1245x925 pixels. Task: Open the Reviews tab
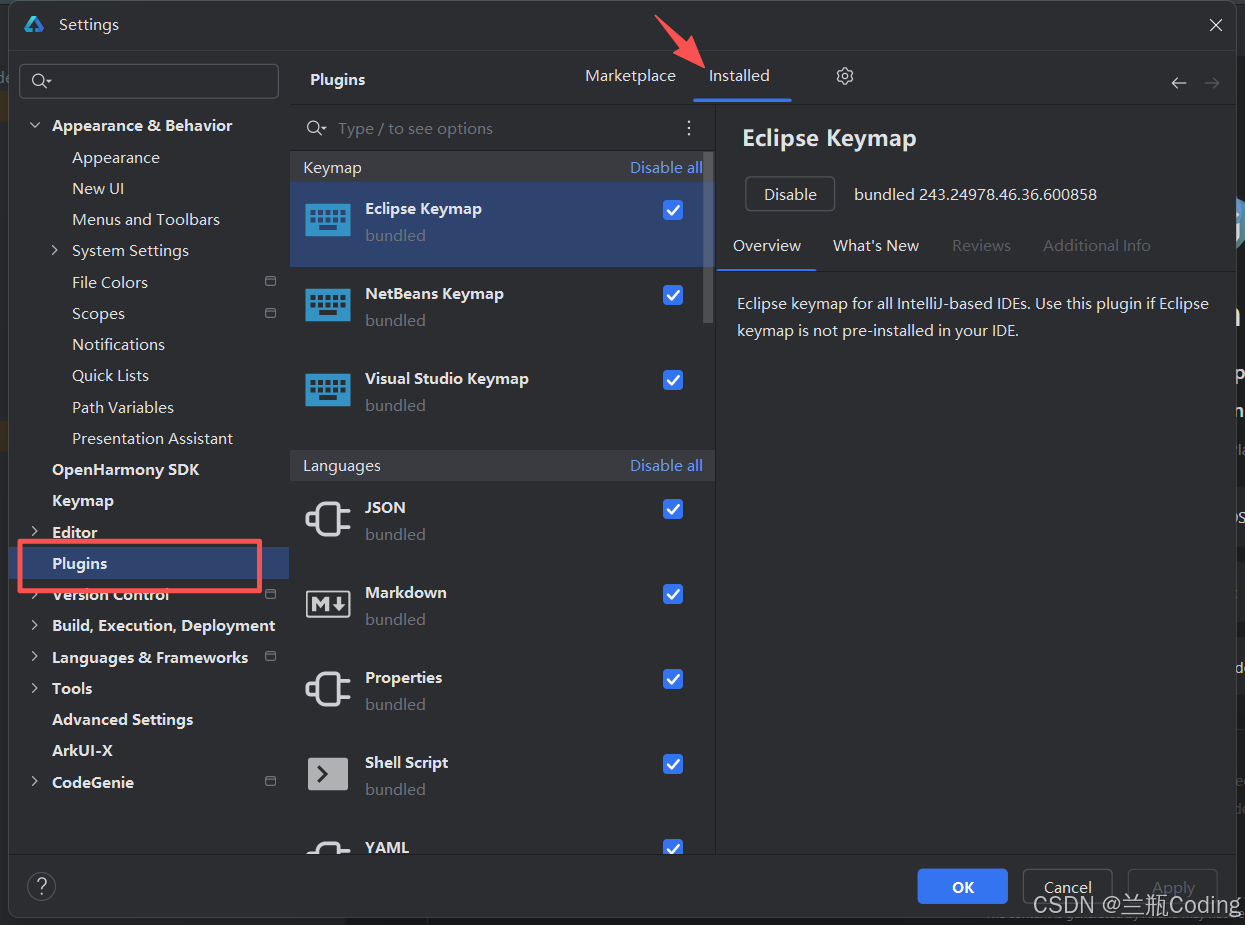981,246
